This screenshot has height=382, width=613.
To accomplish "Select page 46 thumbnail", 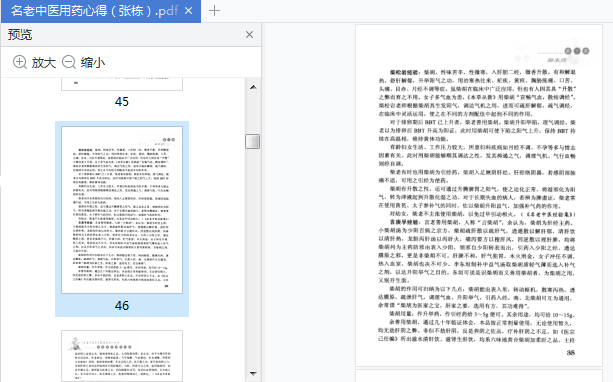I will (122, 210).
